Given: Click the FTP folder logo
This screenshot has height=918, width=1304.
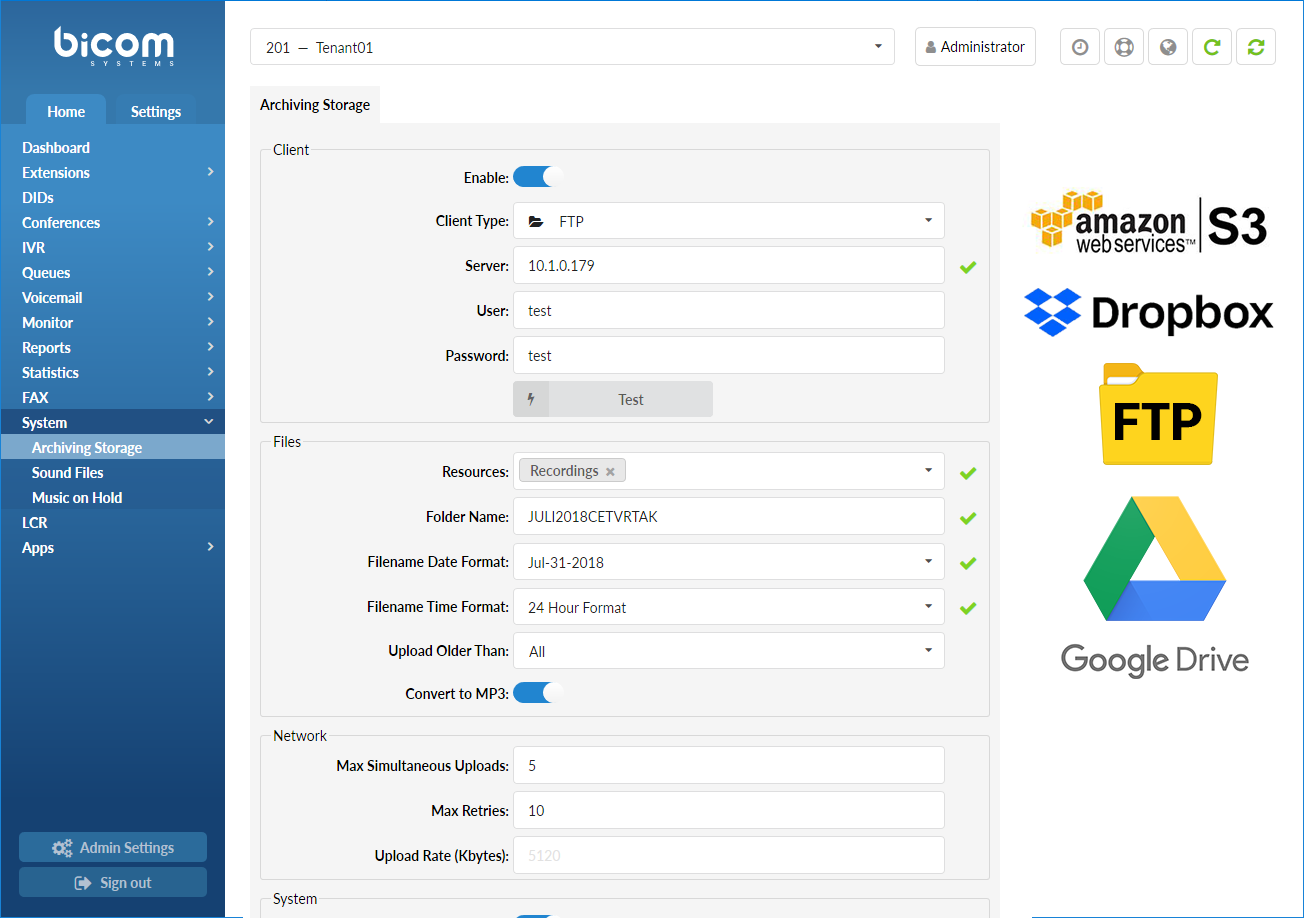Looking at the screenshot, I should (x=1158, y=414).
